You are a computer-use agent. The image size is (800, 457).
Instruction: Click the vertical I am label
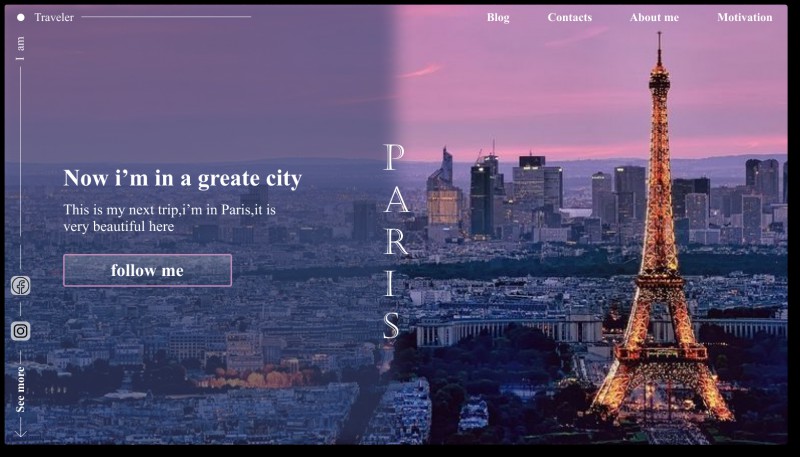click(x=20, y=49)
